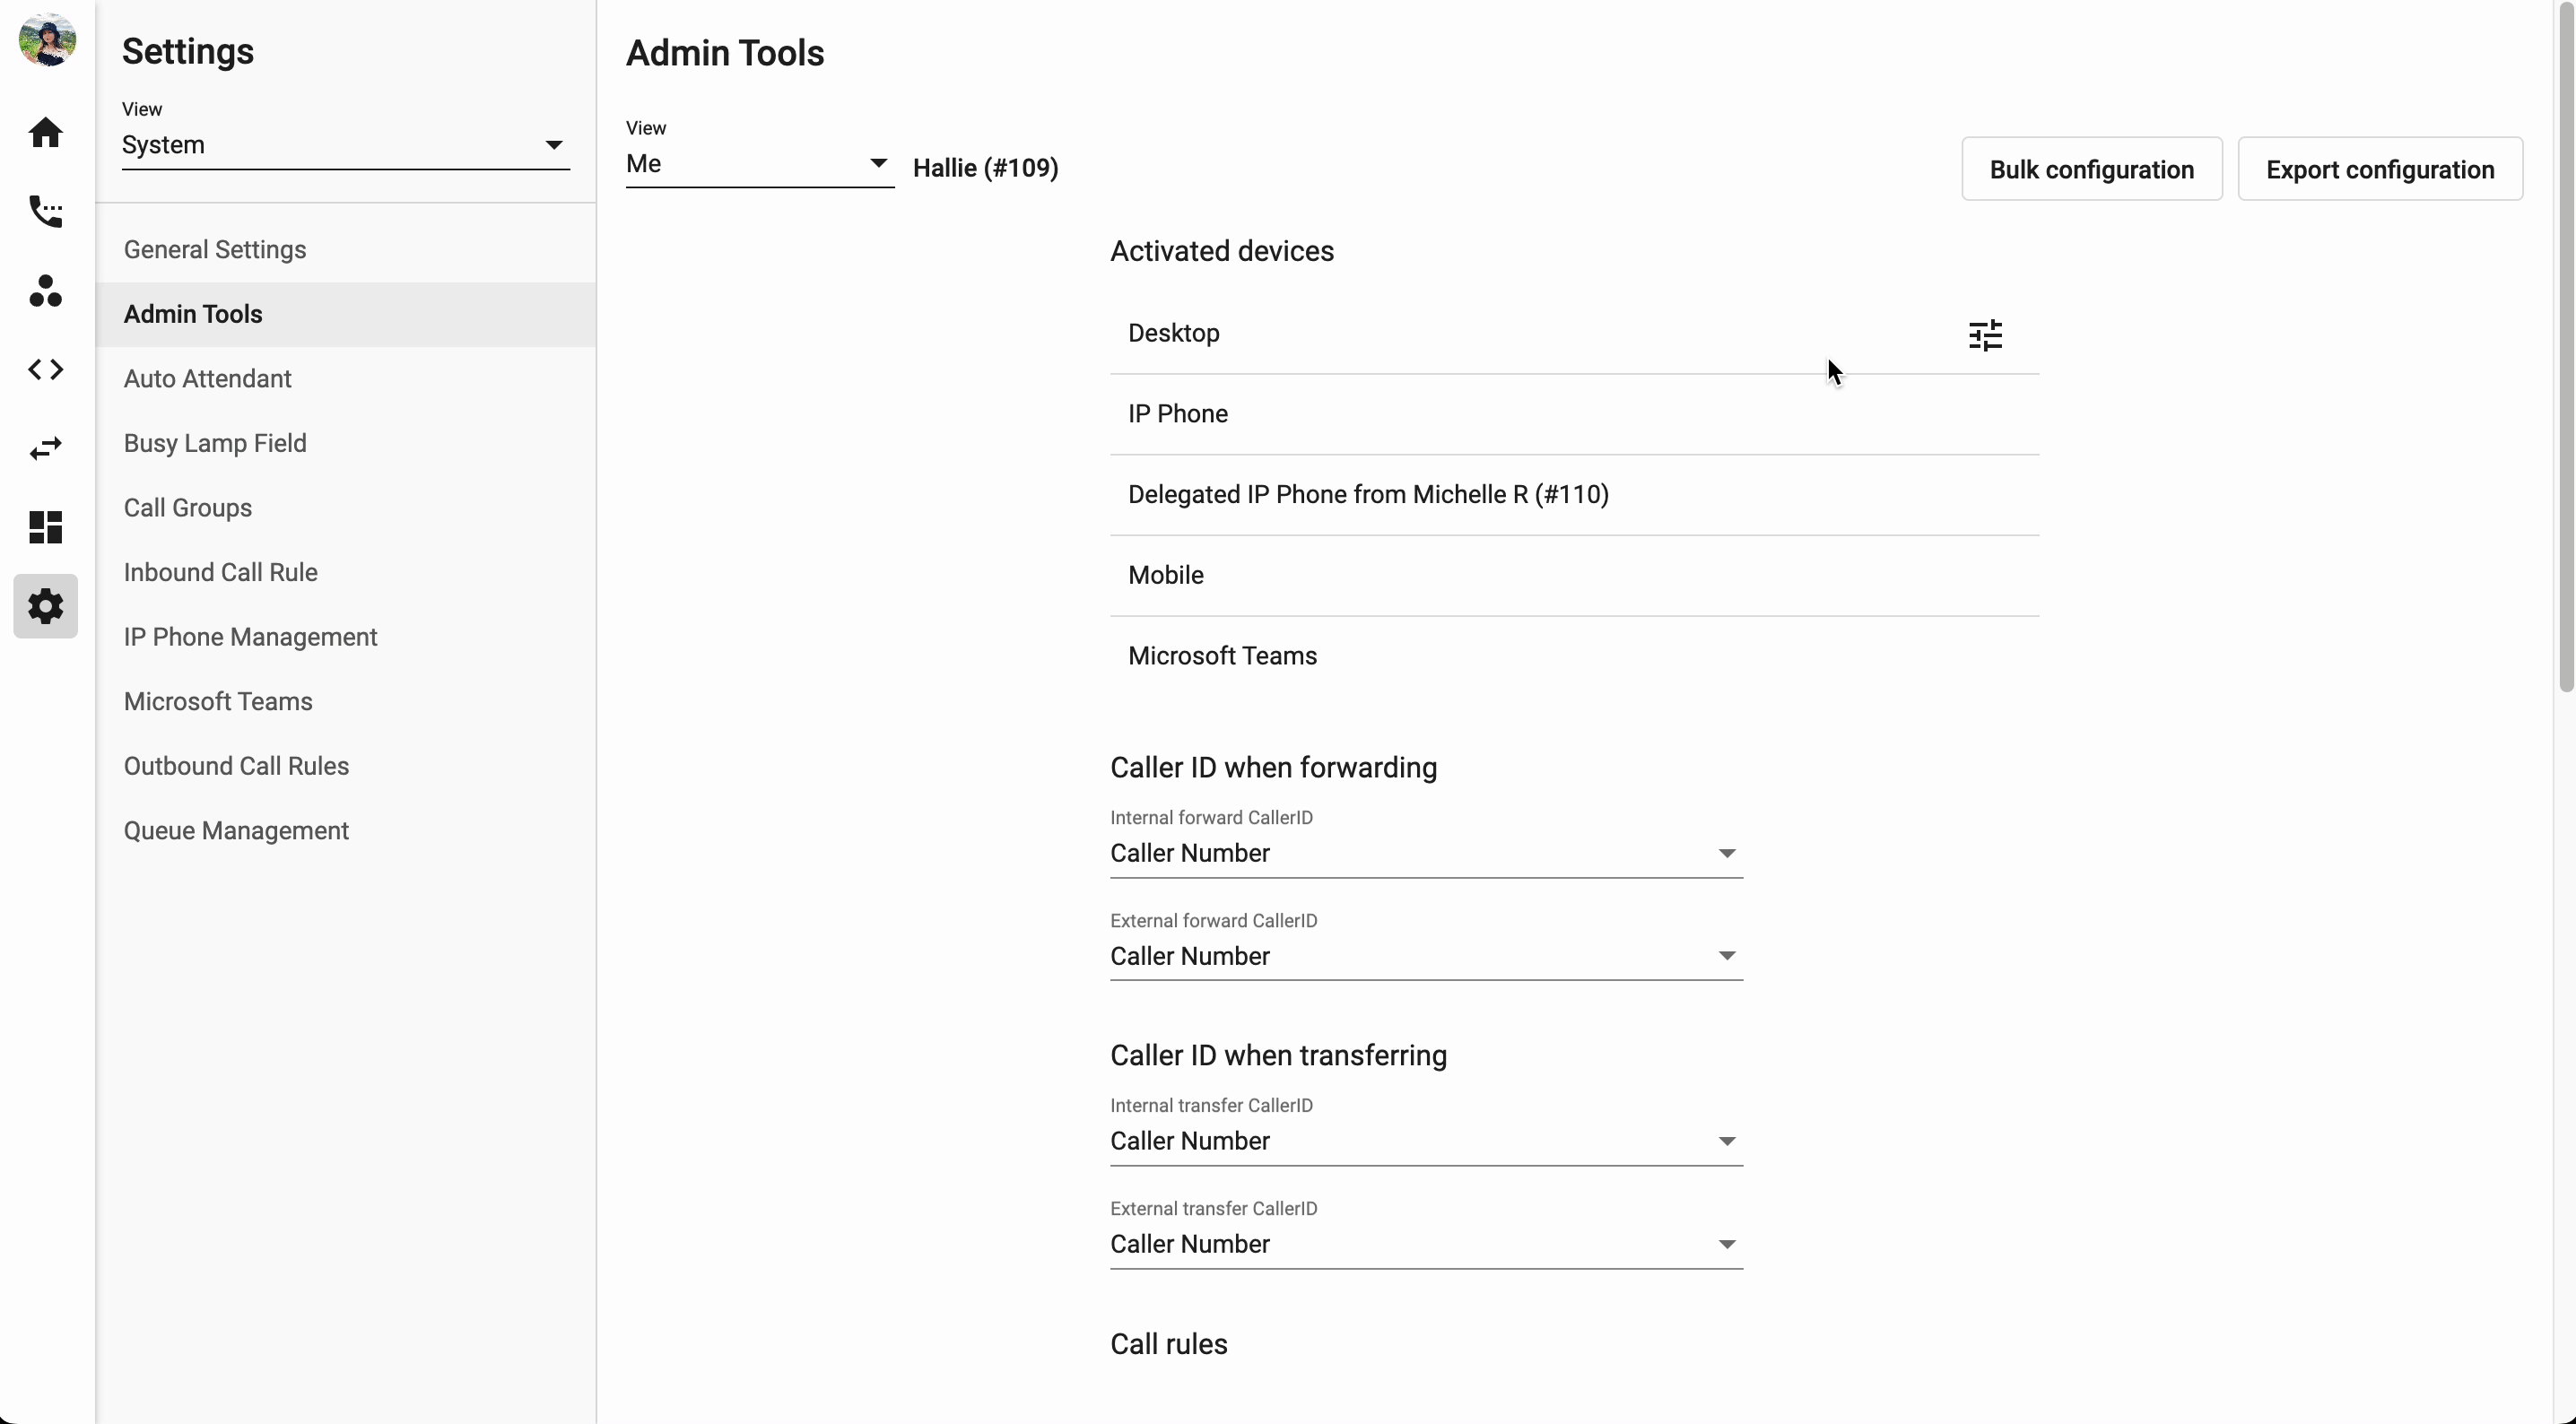The height and width of the screenshot is (1424, 2576).
Task: Open the dashboard widgets icon
Action: click(x=46, y=527)
